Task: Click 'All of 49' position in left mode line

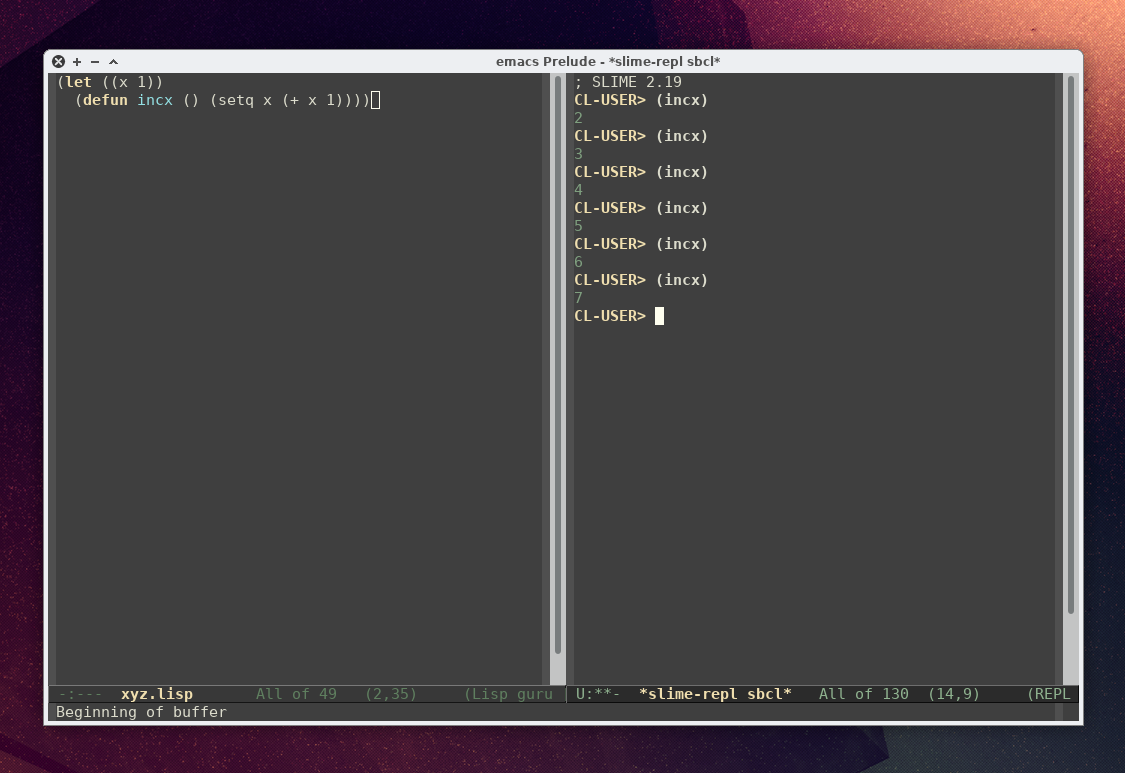Action: 296,694
